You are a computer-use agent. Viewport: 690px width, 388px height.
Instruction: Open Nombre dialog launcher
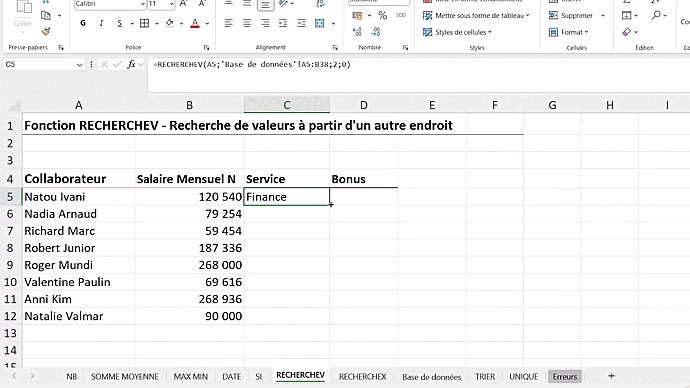click(405, 48)
